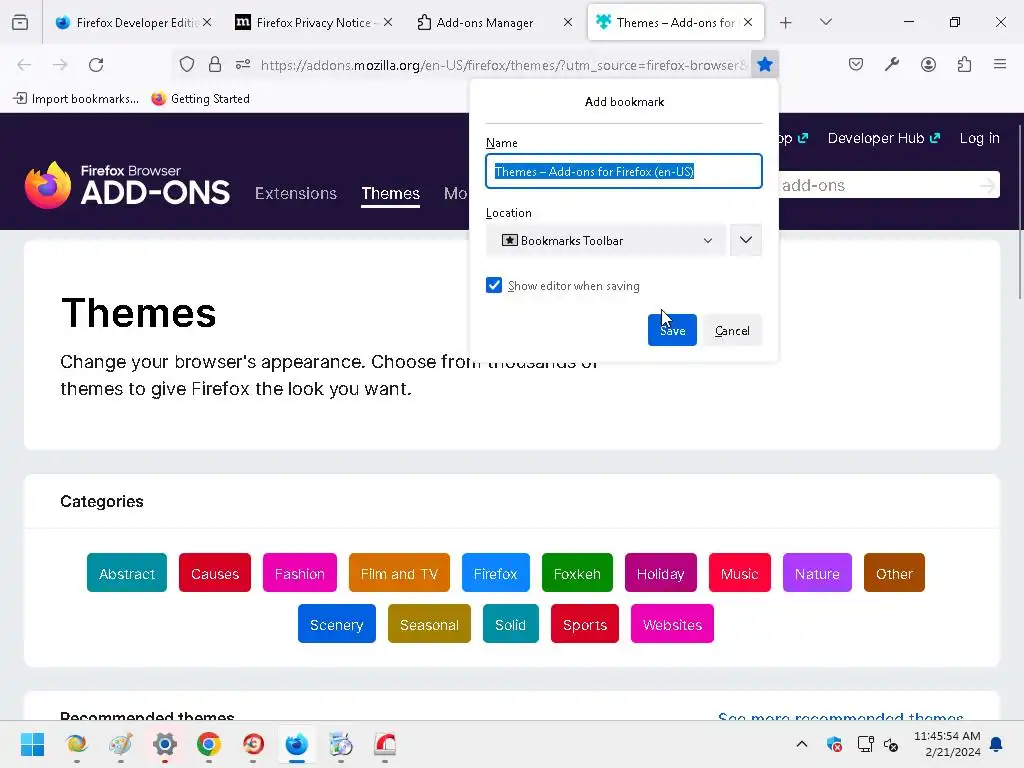1024x768 pixels.
Task: Save the bookmark
Action: point(672,330)
